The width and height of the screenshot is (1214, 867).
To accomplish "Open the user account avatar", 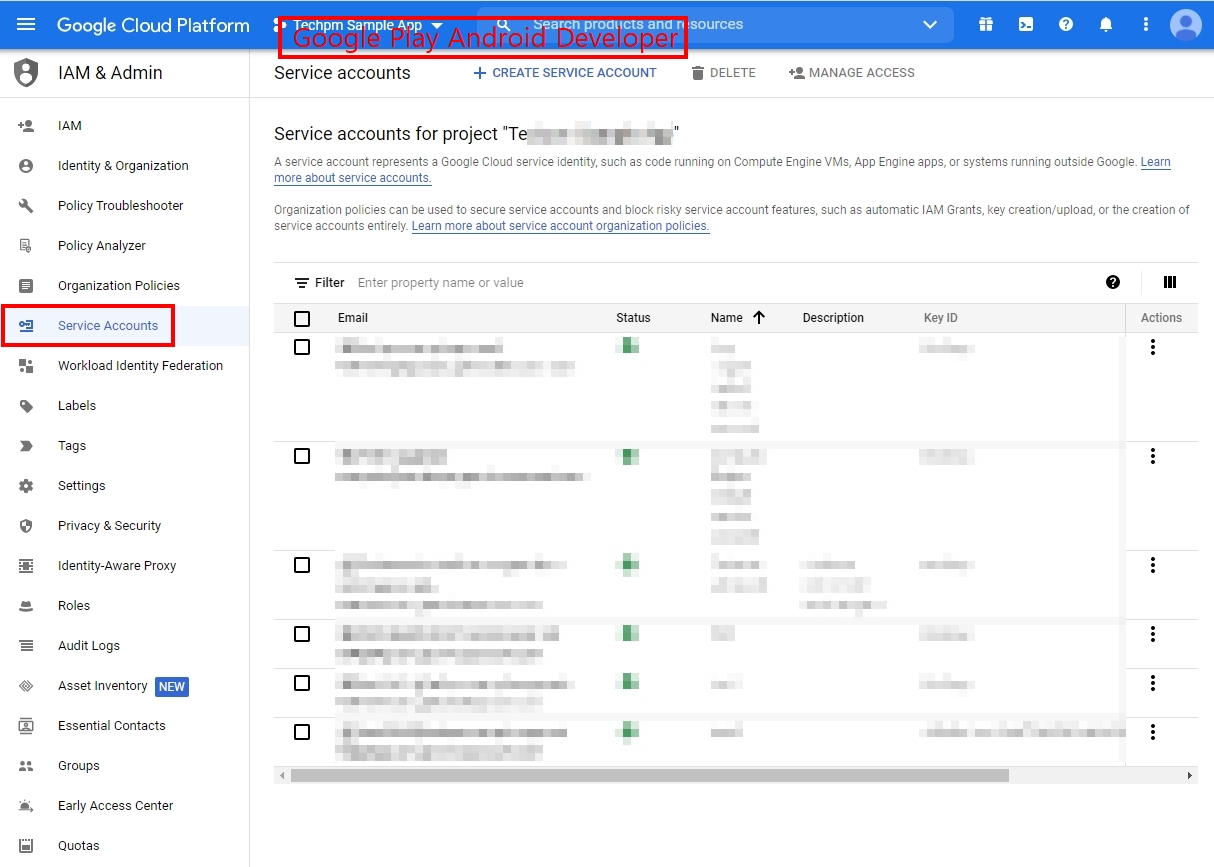I will (x=1185, y=24).
